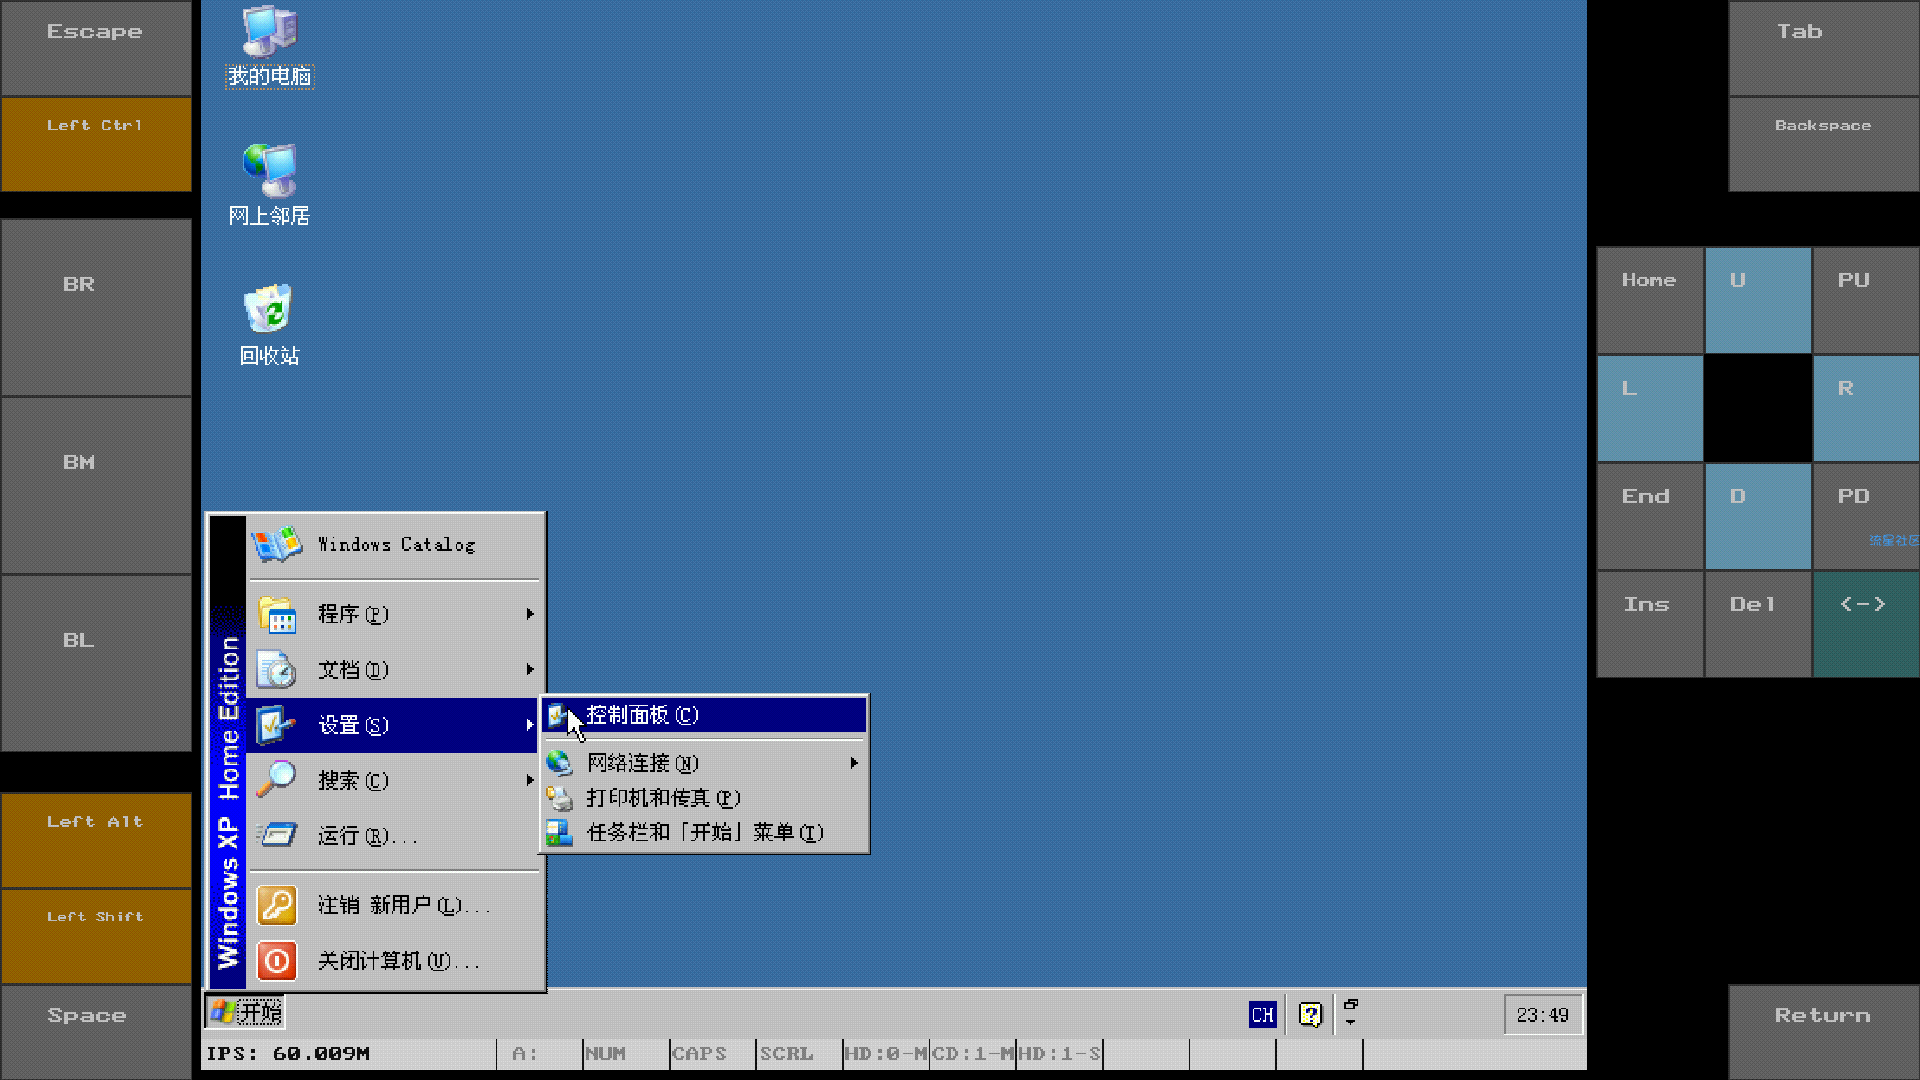Tap the L left arrow key
The height and width of the screenshot is (1080, 1920).
tap(1650, 408)
